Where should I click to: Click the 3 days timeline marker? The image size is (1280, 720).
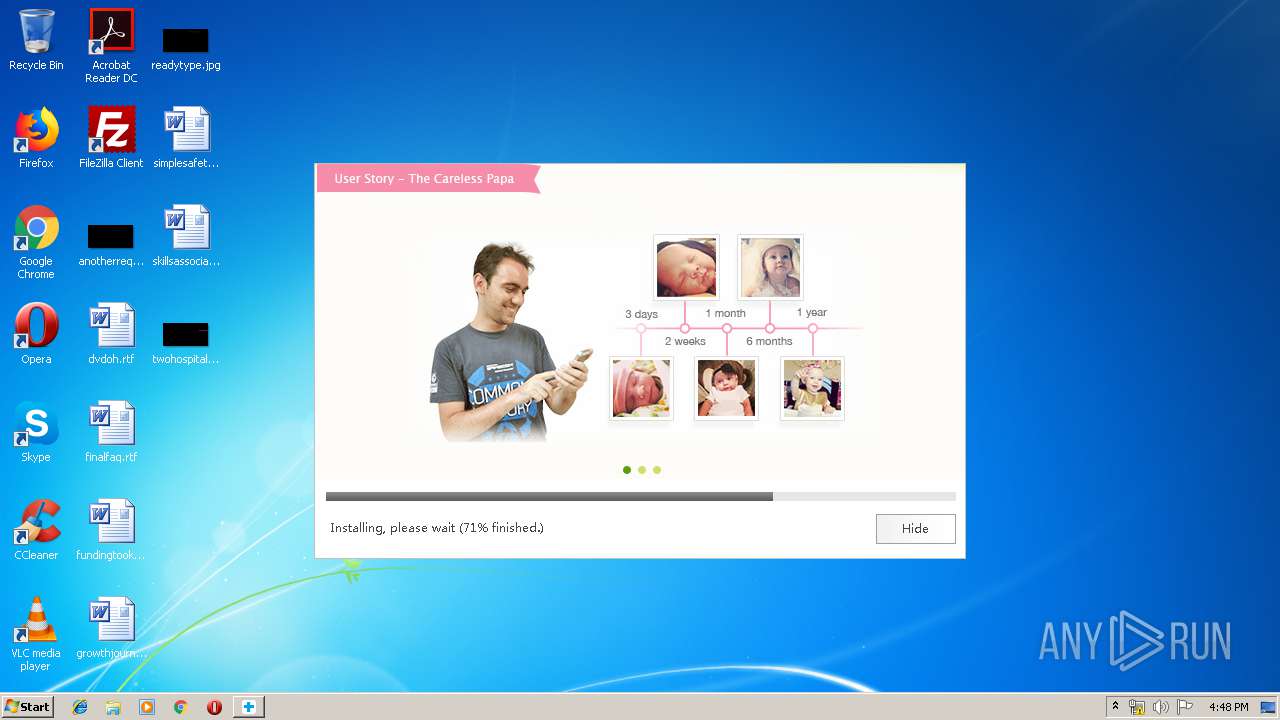coord(641,328)
